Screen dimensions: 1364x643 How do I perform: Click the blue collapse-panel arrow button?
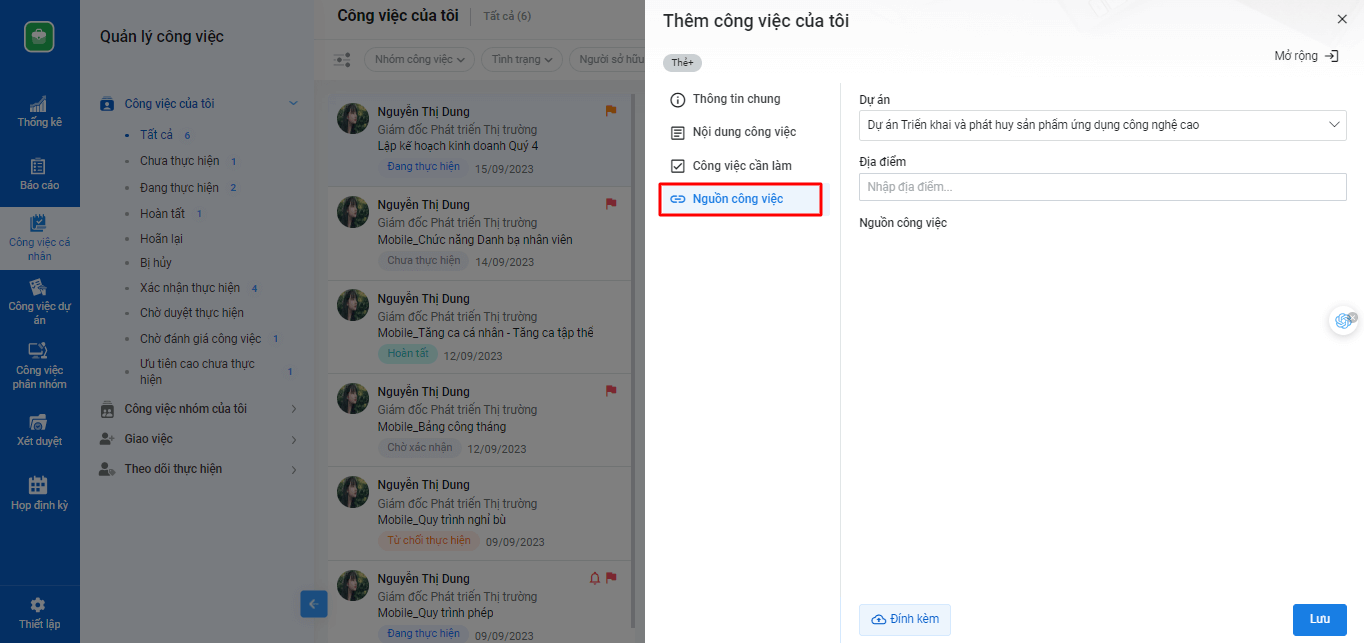pyautogui.click(x=314, y=604)
